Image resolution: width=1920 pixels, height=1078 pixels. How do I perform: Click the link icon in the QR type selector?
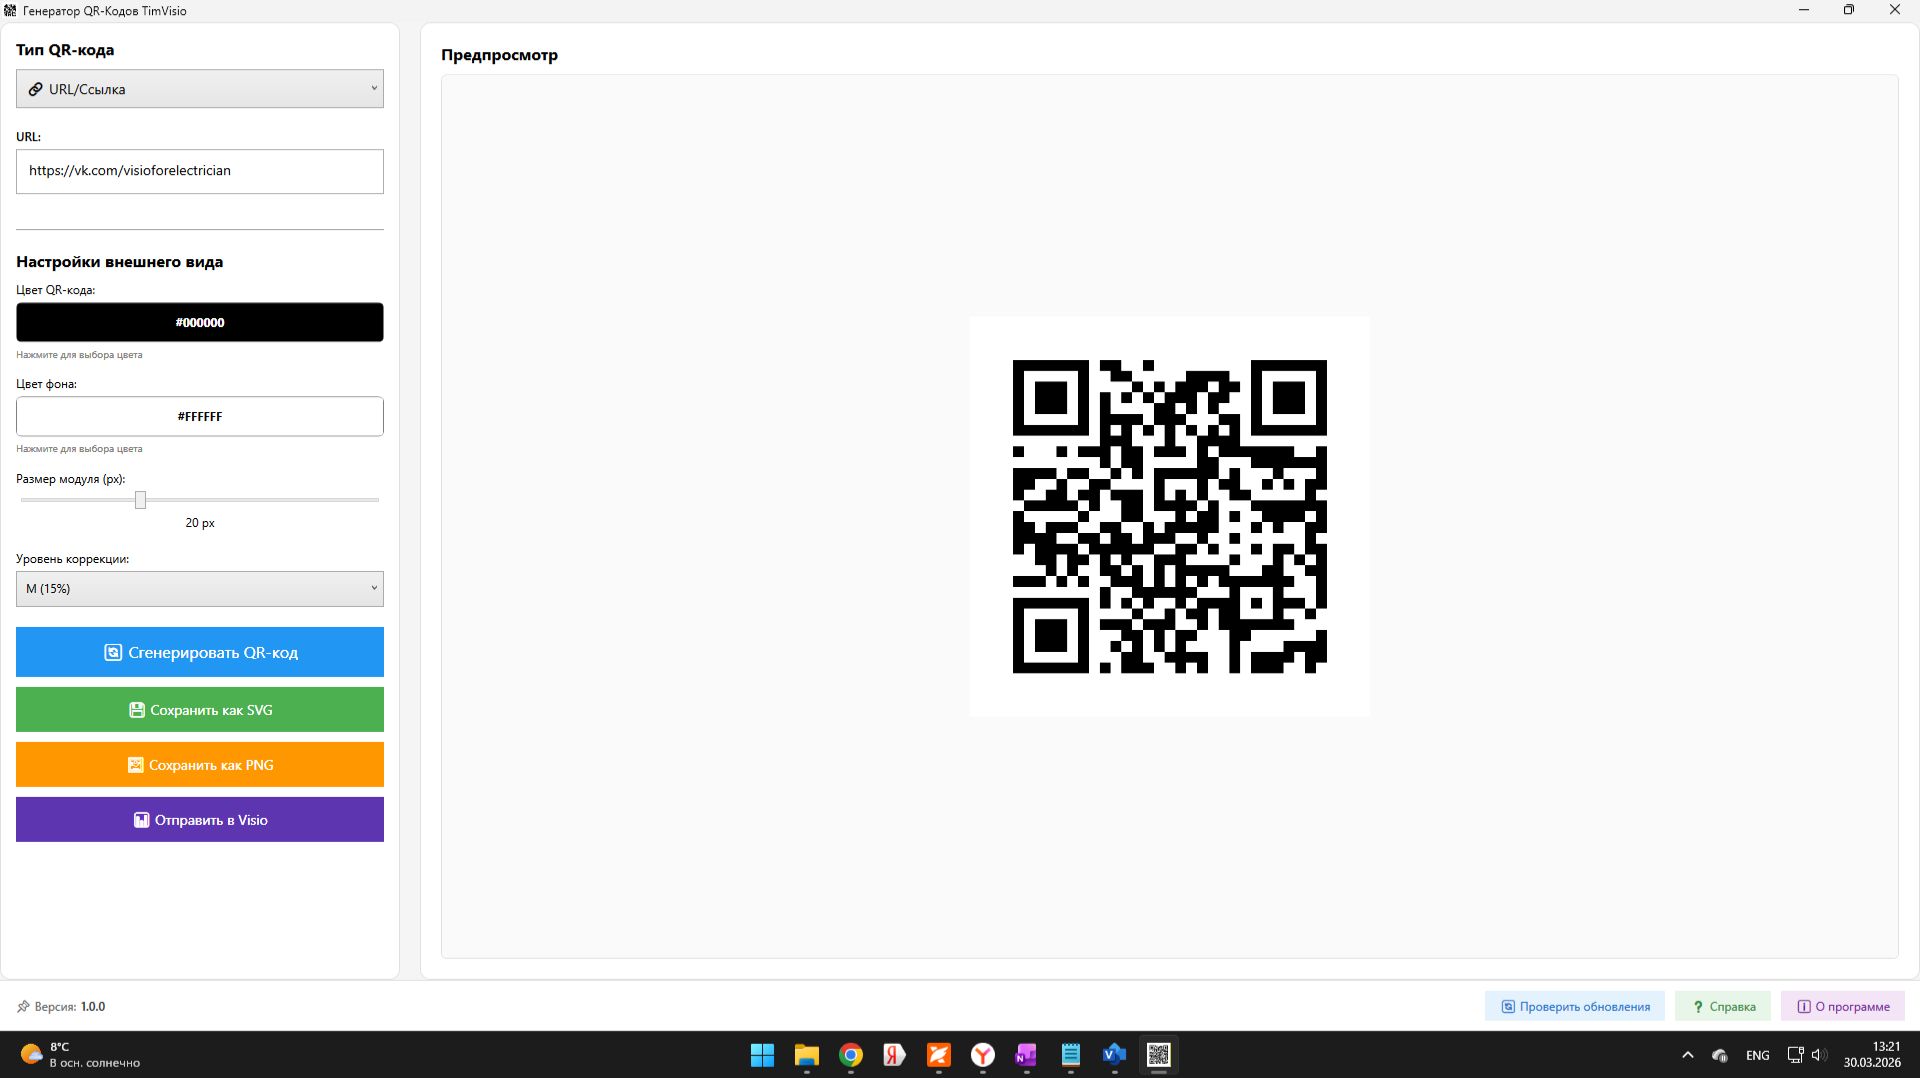(x=37, y=89)
